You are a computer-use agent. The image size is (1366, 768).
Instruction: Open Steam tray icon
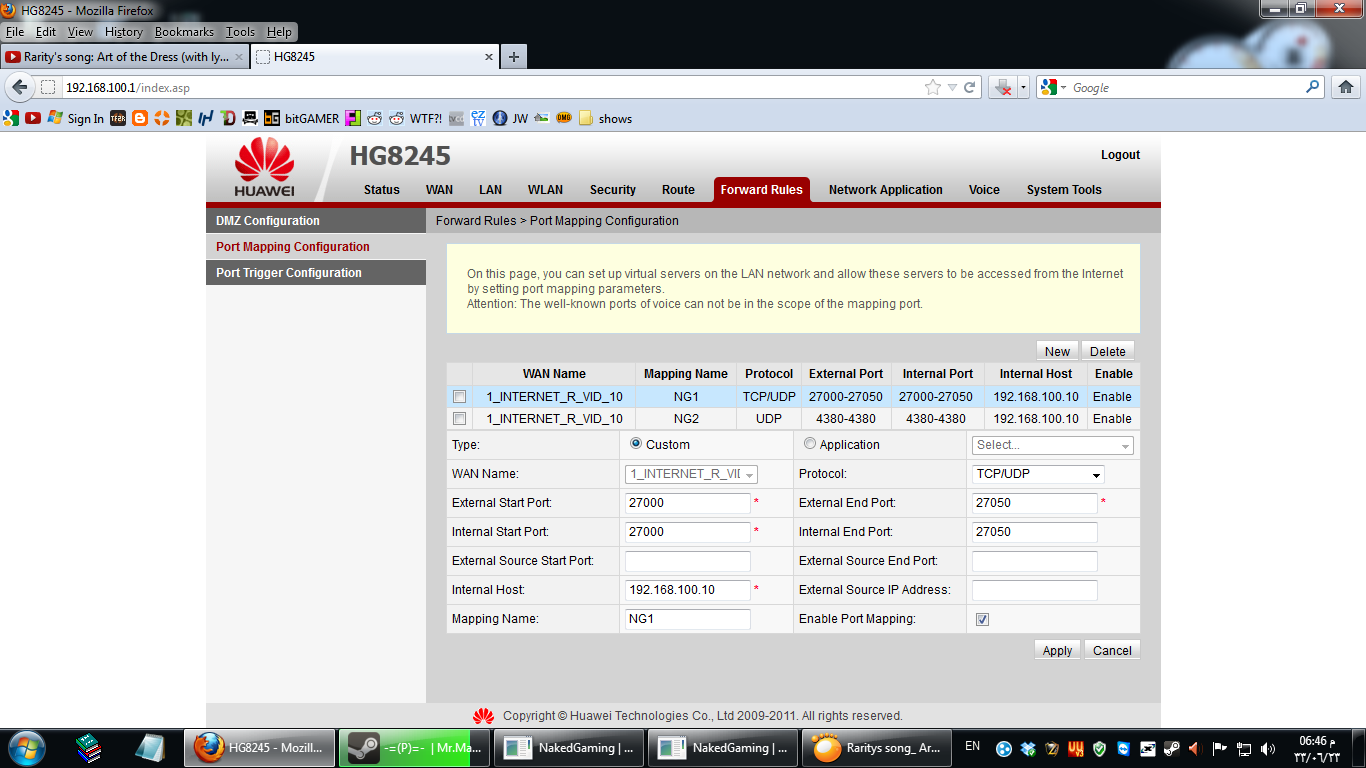(1171, 748)
